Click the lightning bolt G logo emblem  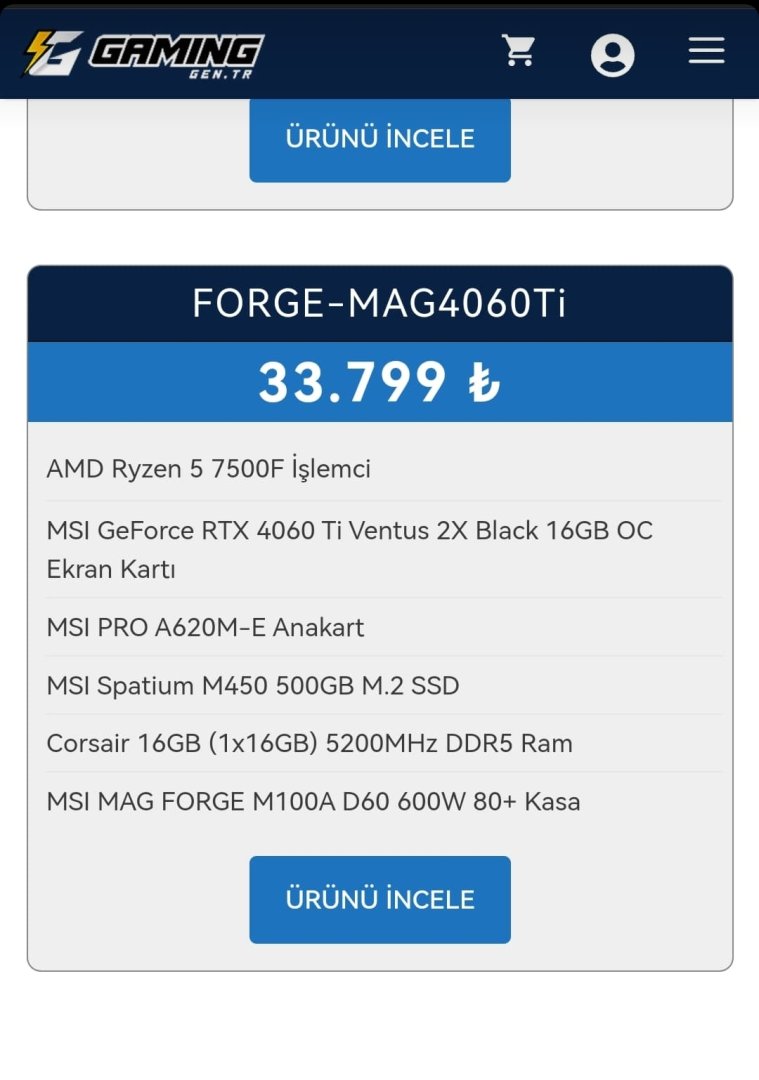pyautogui.click(x=50, y=54)
